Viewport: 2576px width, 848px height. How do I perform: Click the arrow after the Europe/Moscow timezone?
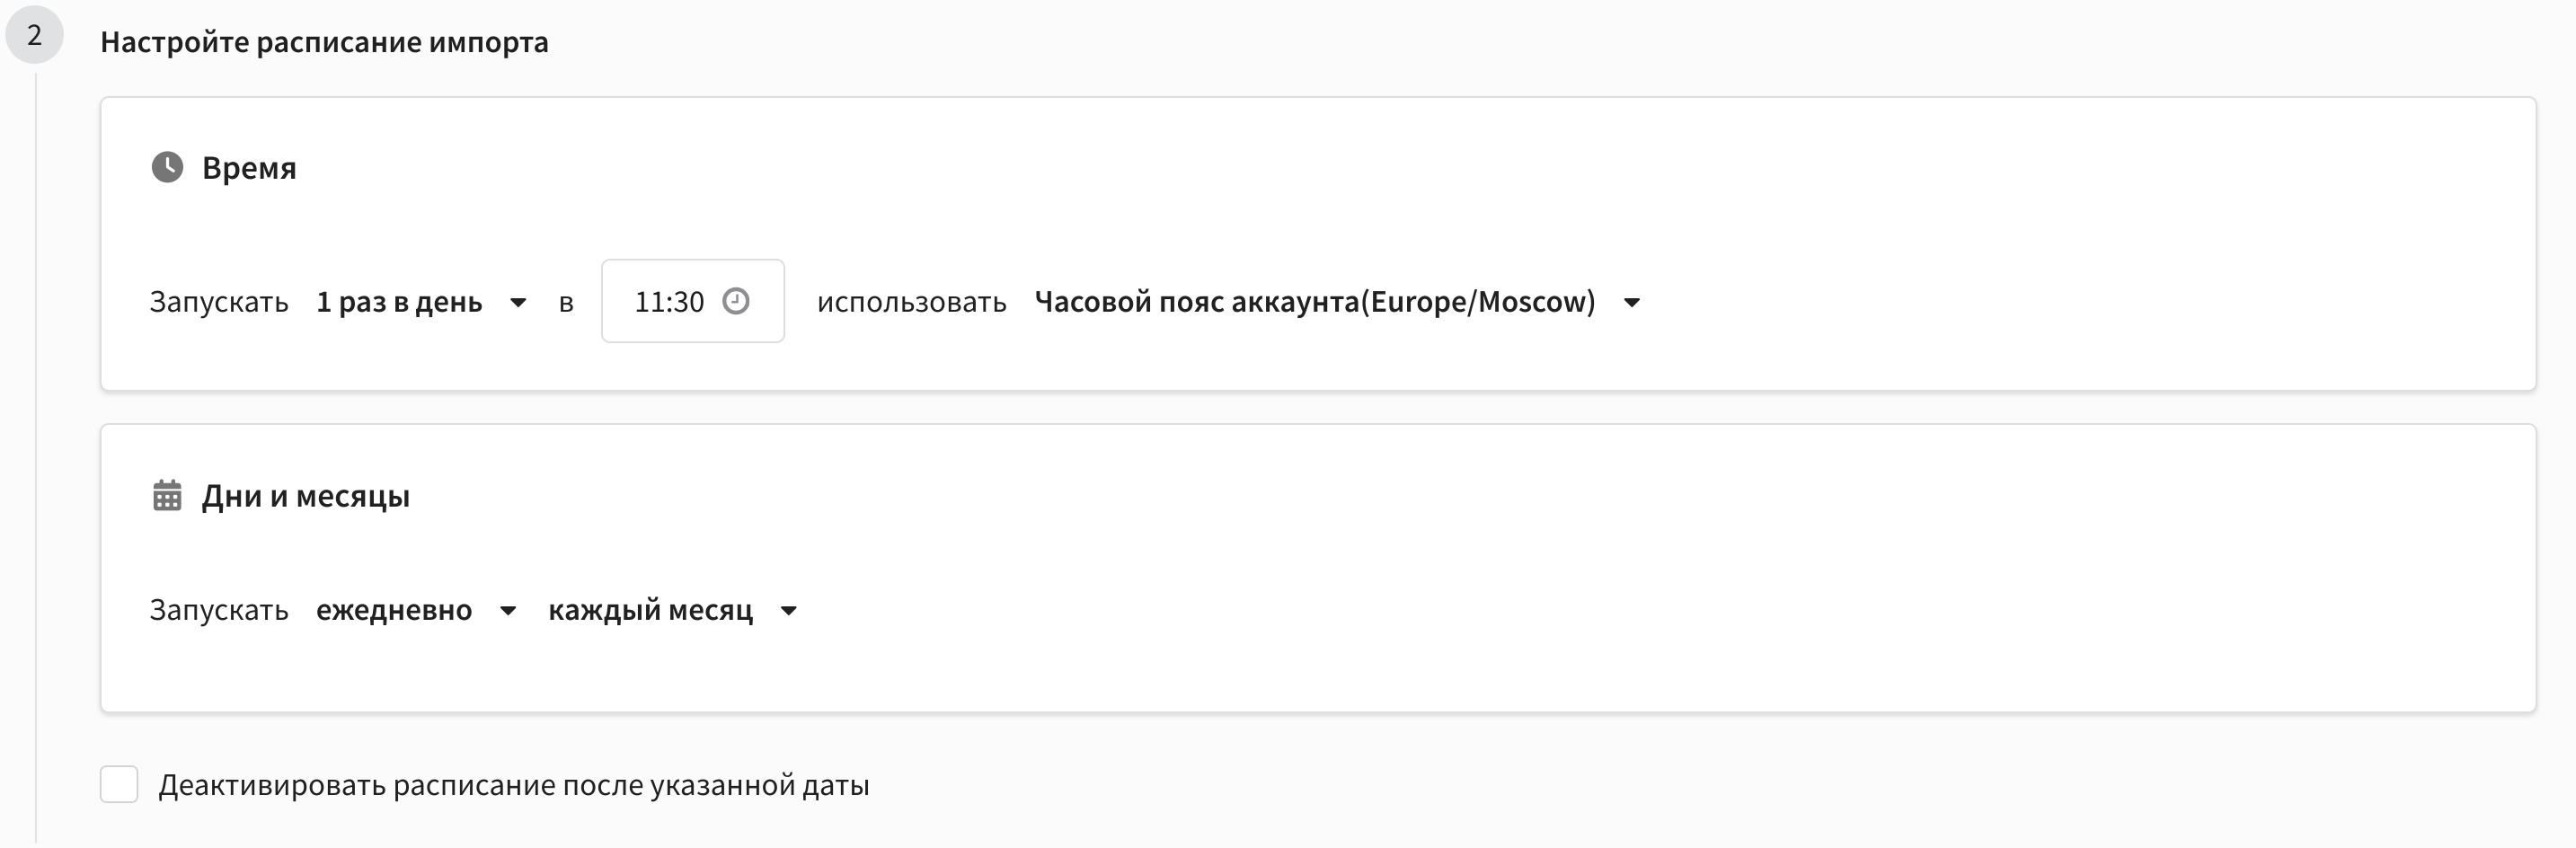pyautogui.click(x=1632, y=302)
